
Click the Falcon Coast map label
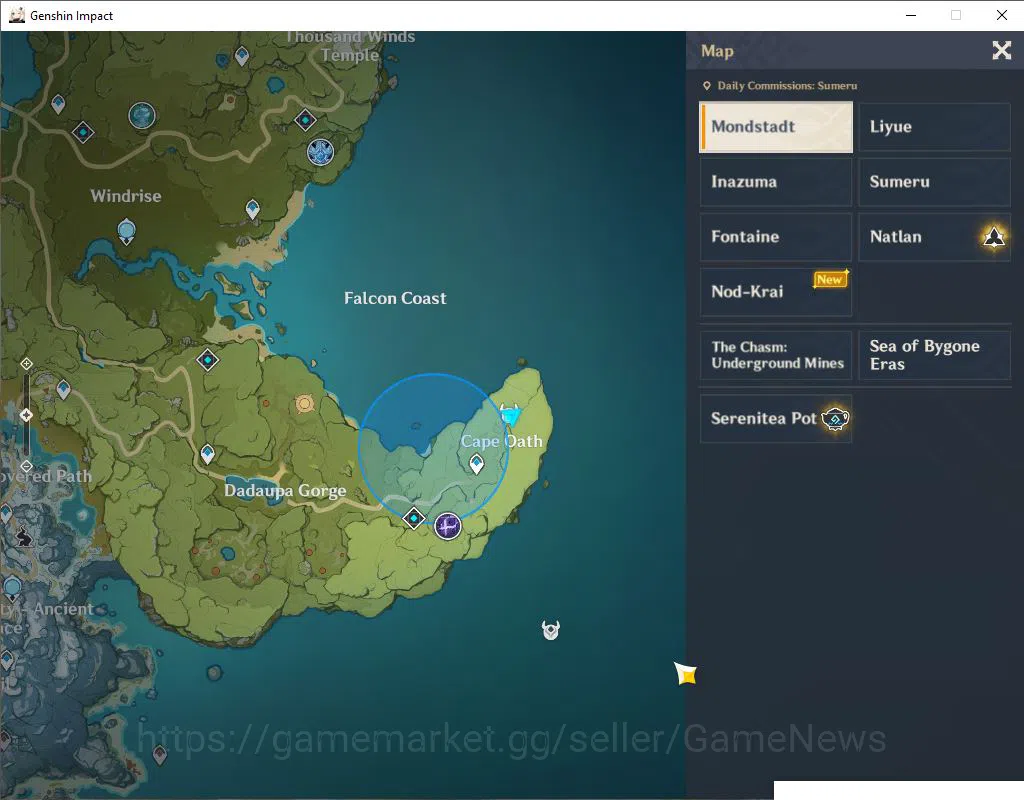coord(395,298)
